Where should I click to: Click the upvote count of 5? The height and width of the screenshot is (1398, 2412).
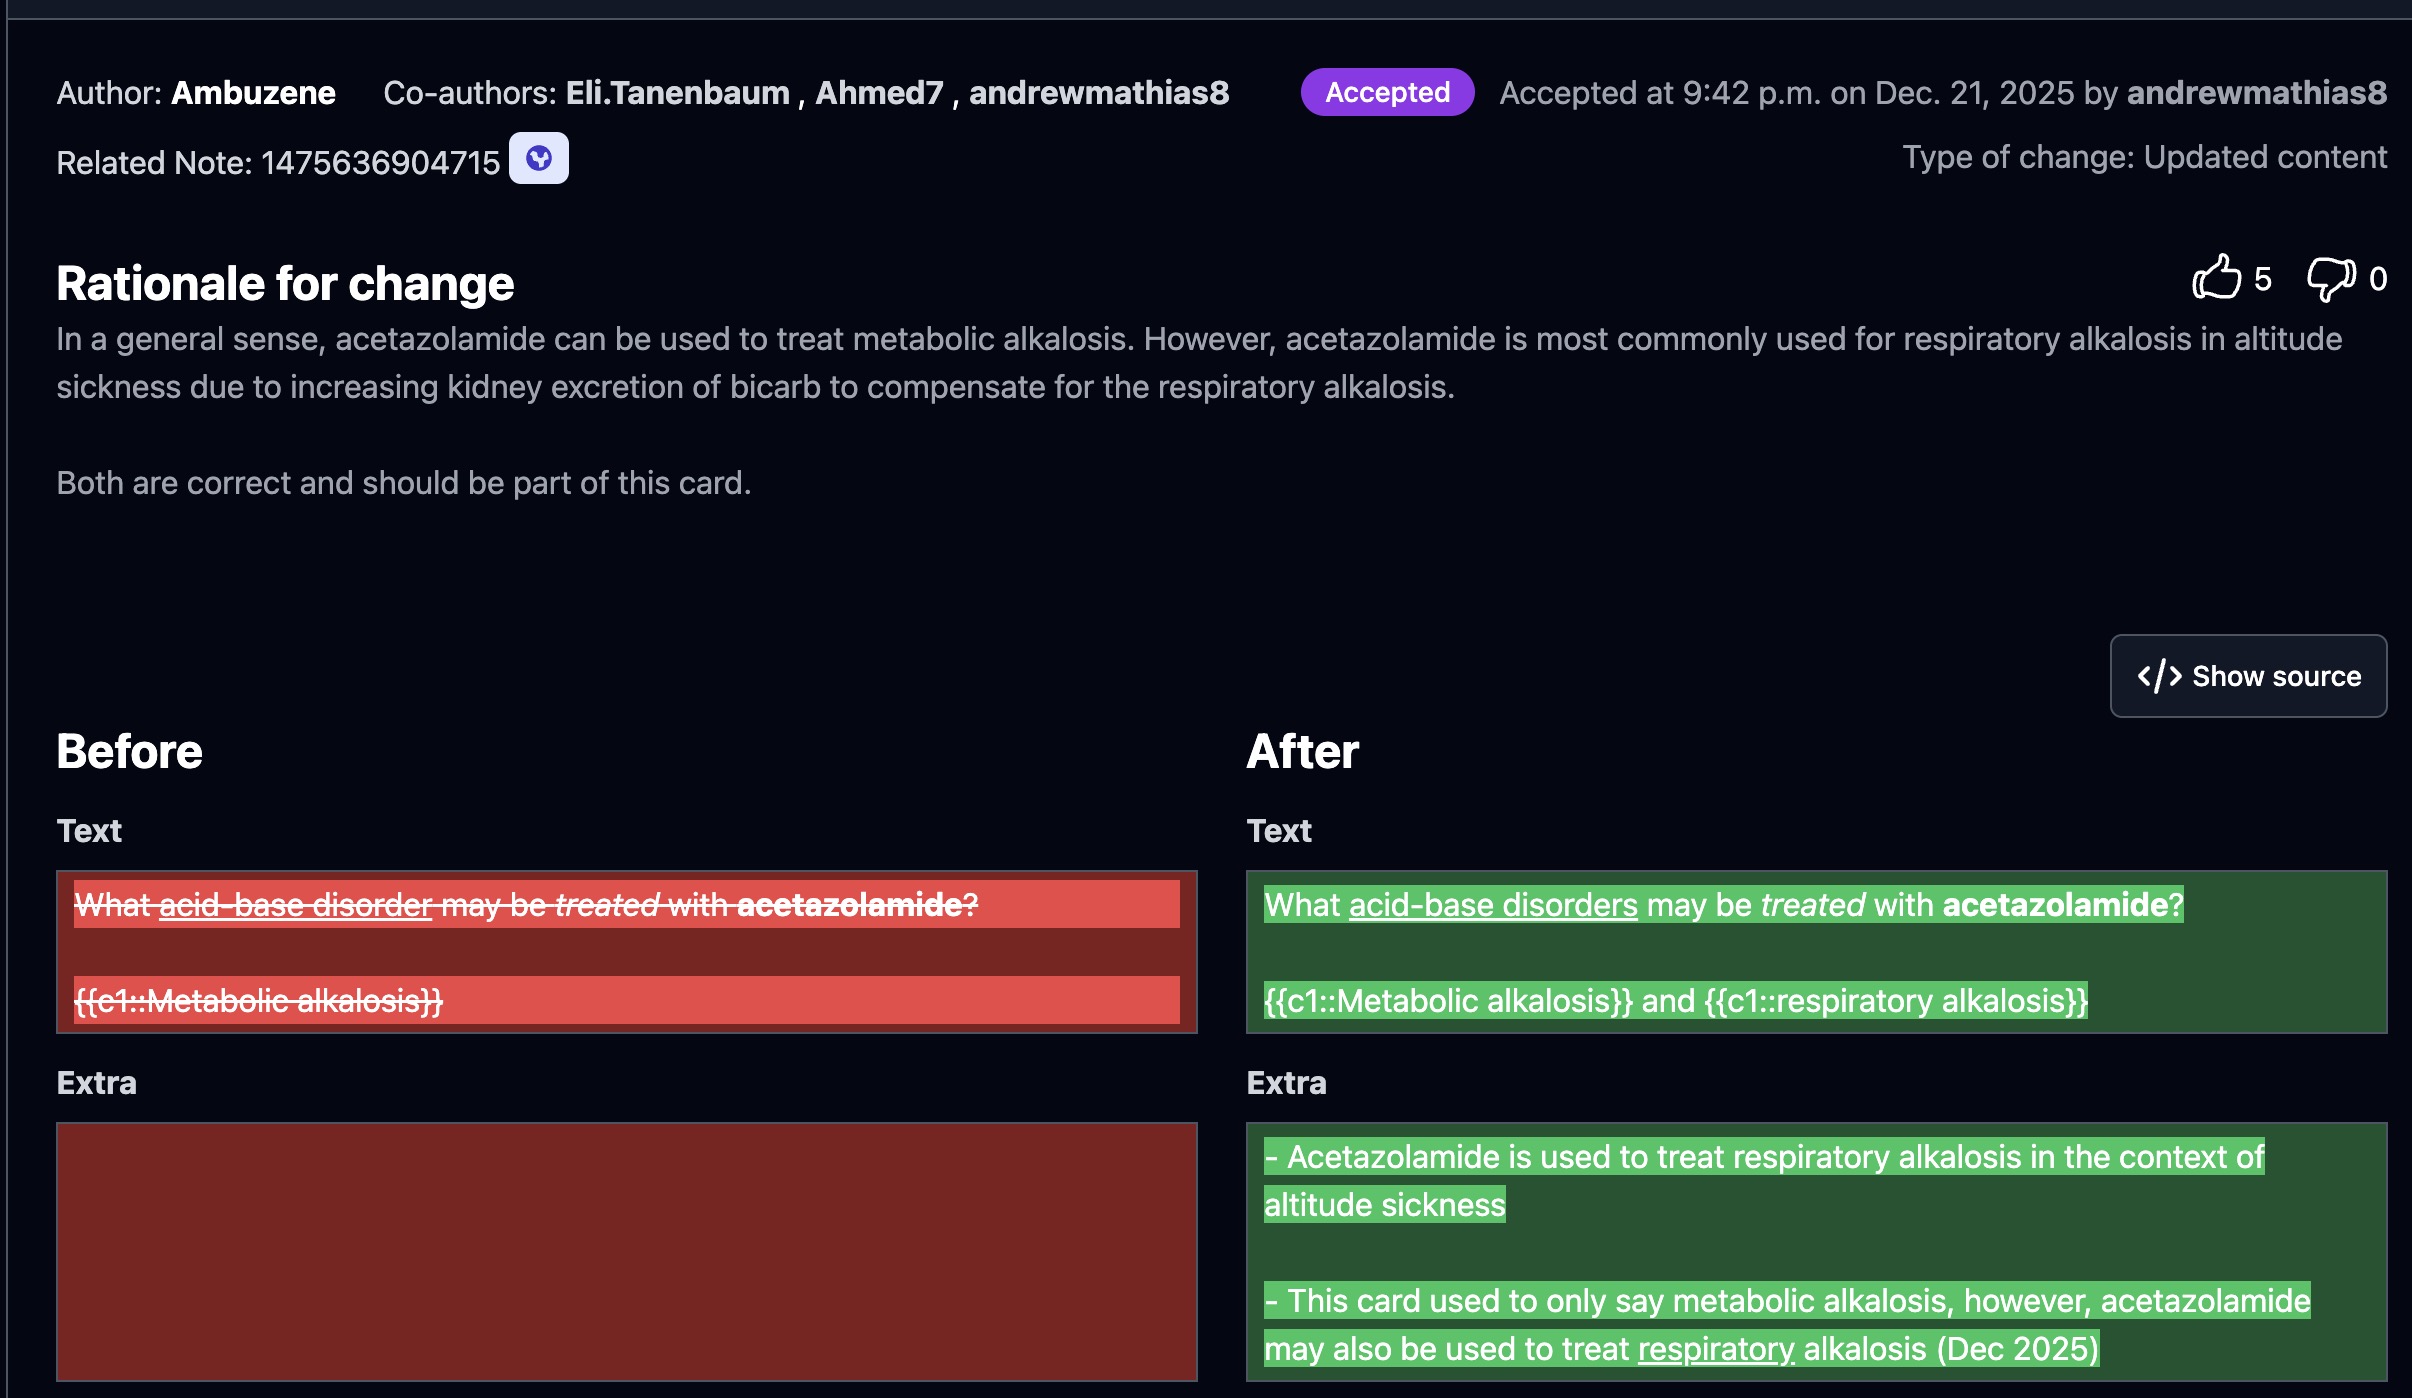[2263, 279]
